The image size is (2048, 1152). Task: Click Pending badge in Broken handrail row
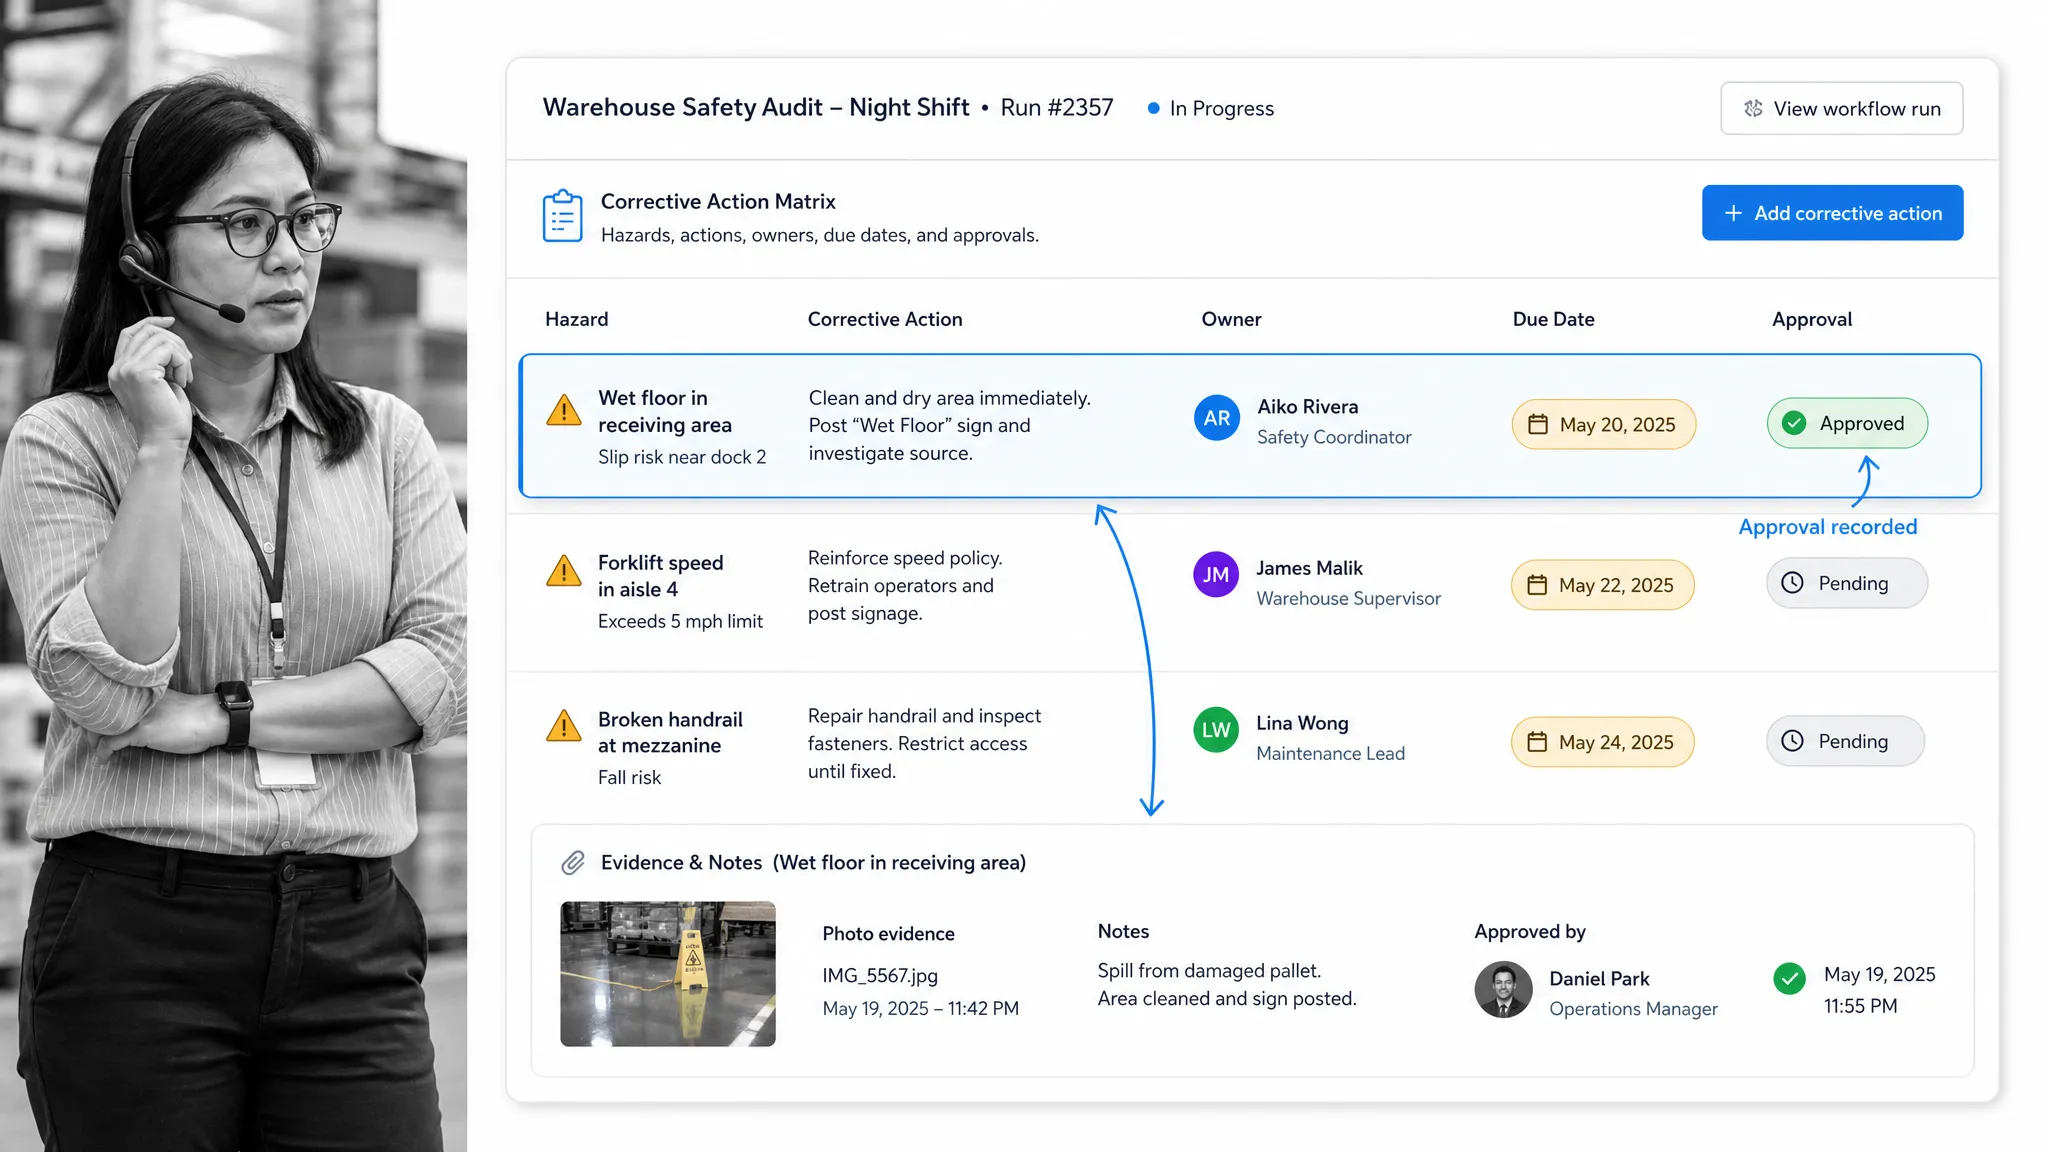[x=1845, y=741]
